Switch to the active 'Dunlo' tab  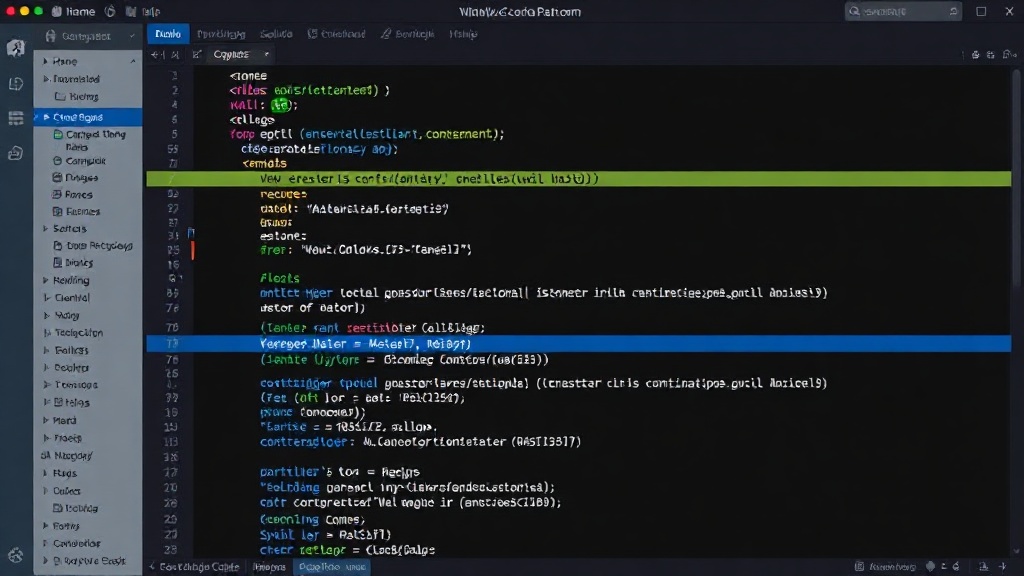[x=168, y=34]
